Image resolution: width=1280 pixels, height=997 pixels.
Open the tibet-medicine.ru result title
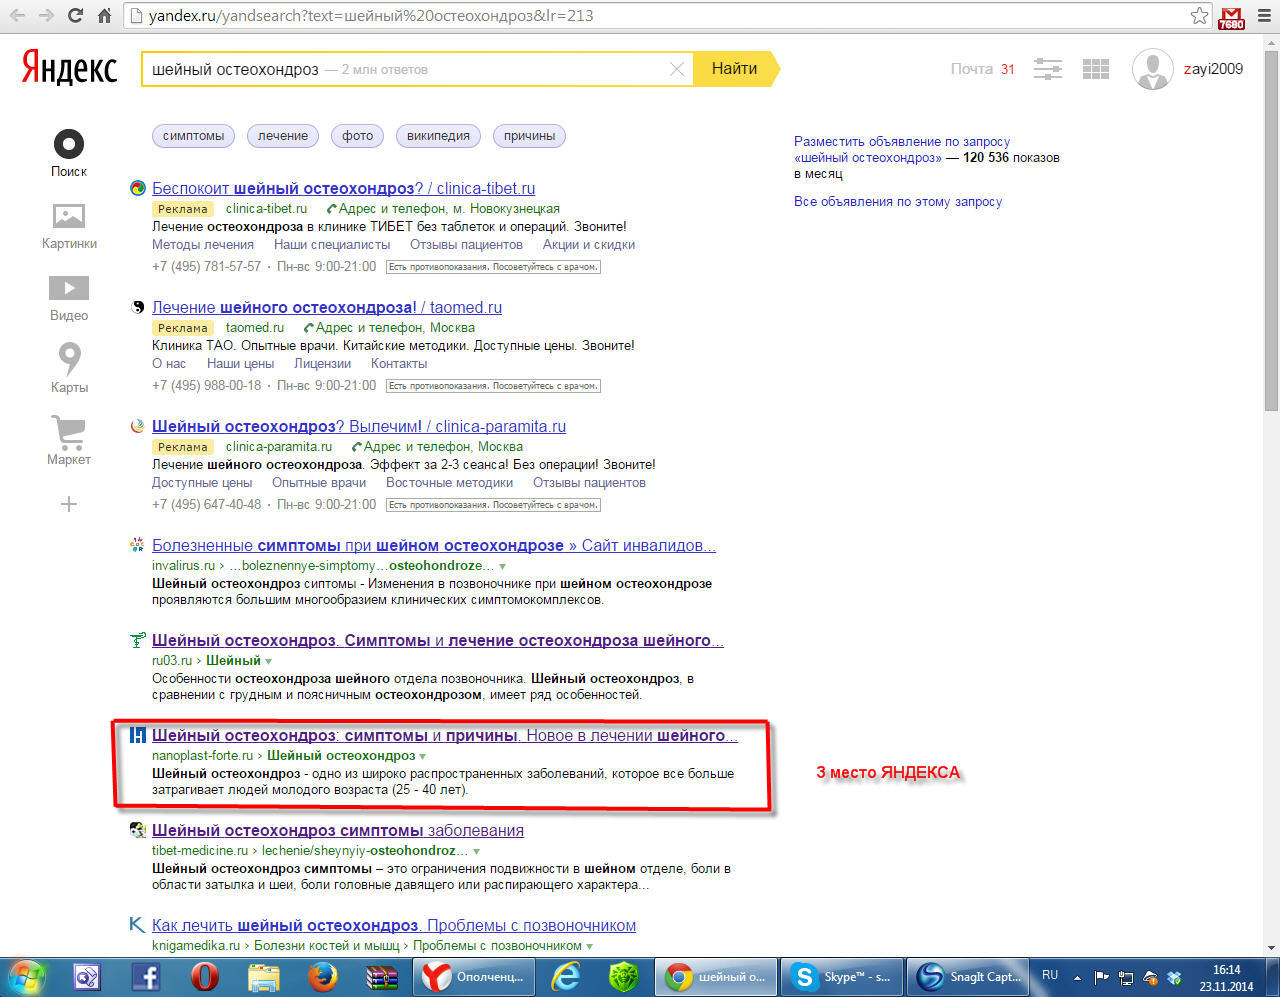(x=338, y=830)
